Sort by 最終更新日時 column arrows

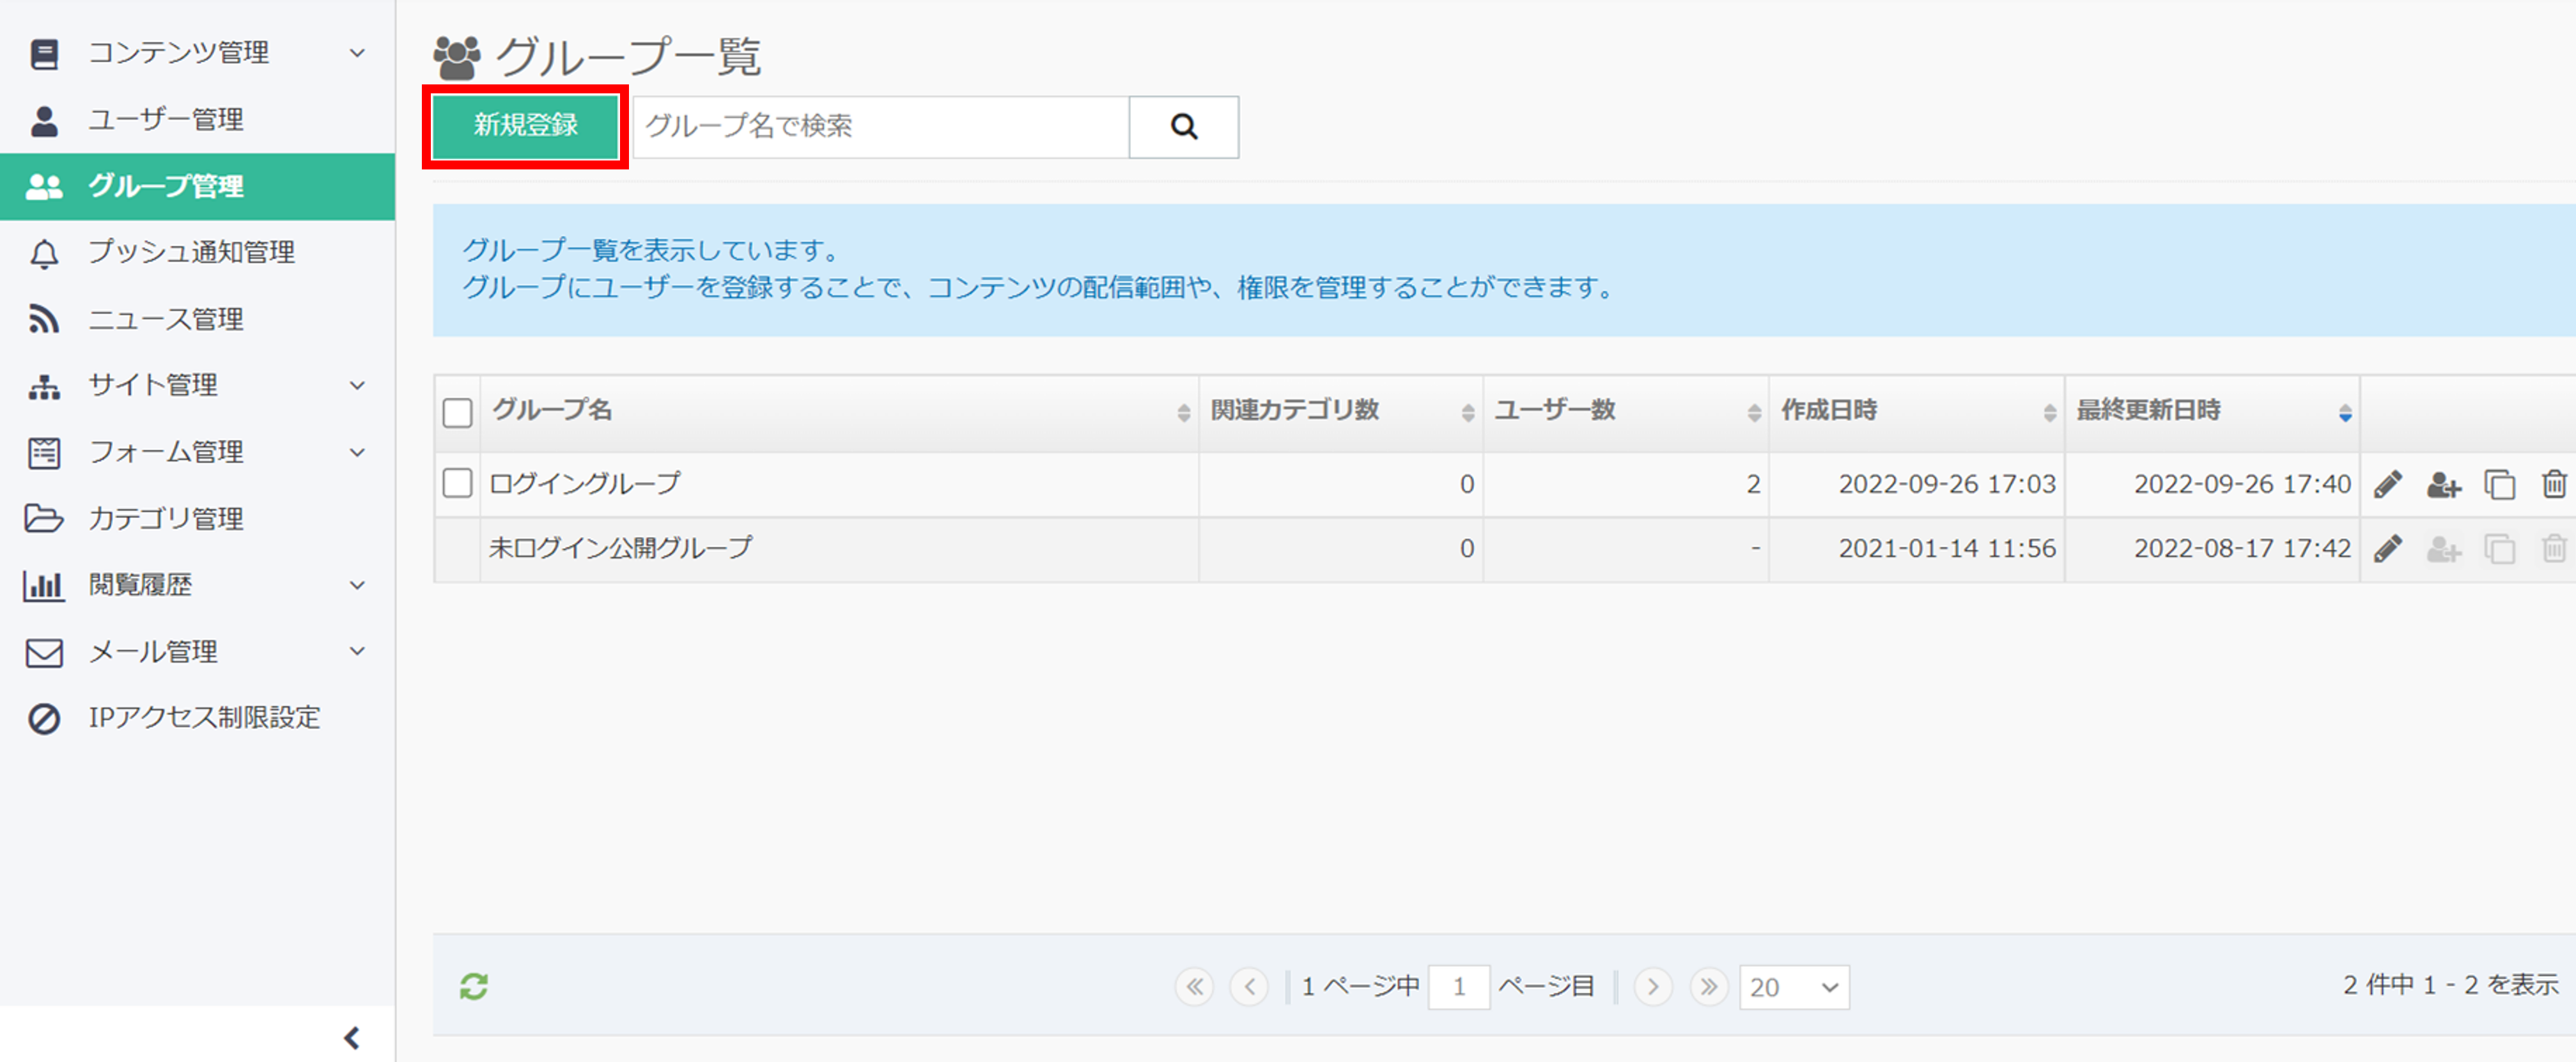[x=2345, y=412]
